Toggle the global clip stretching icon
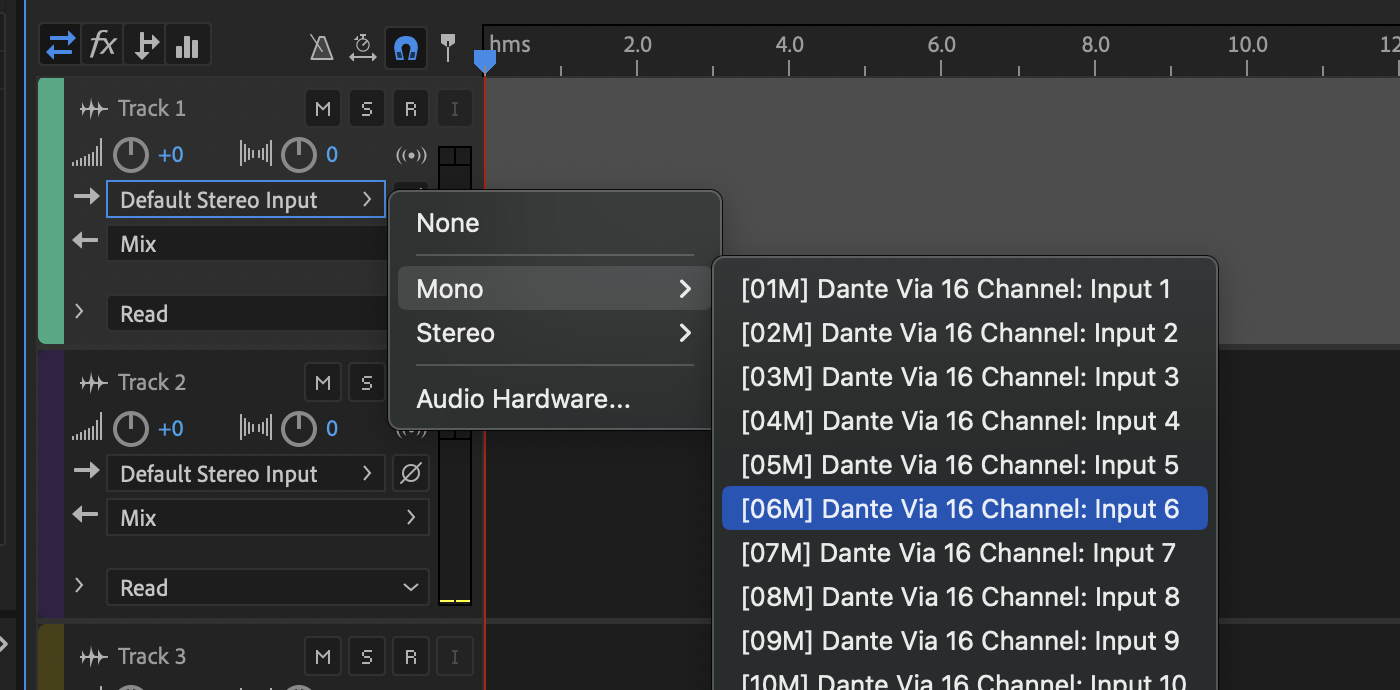Viewport: 1400px width, 690px height. click(363, 47)
